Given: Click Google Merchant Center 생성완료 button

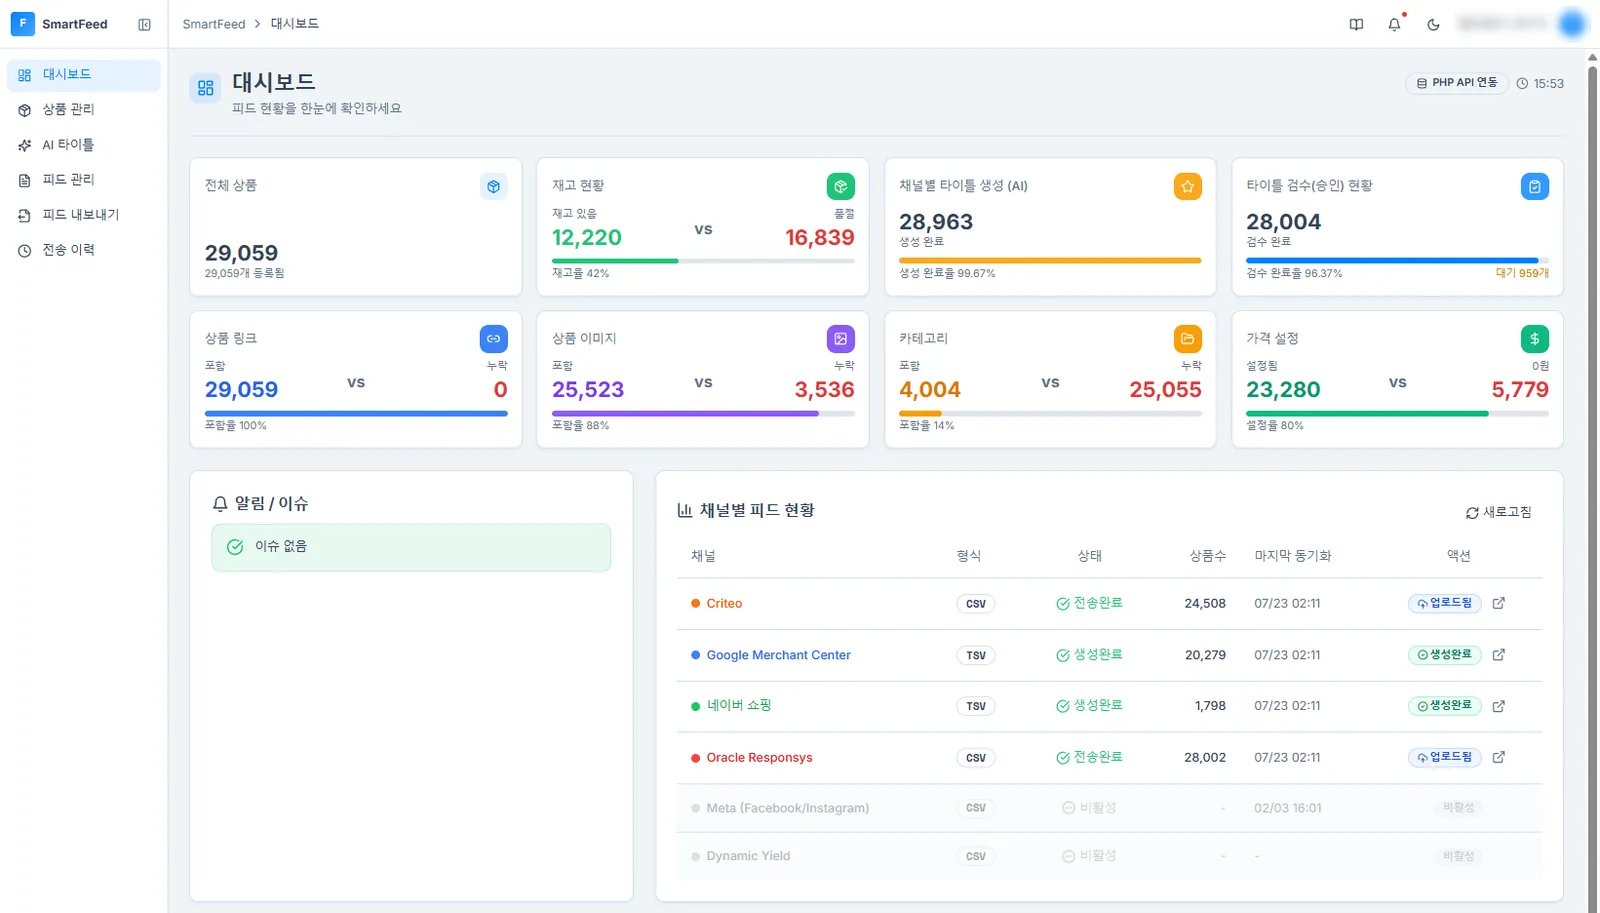Looking at the screenshot, I should pos(1444,655).
